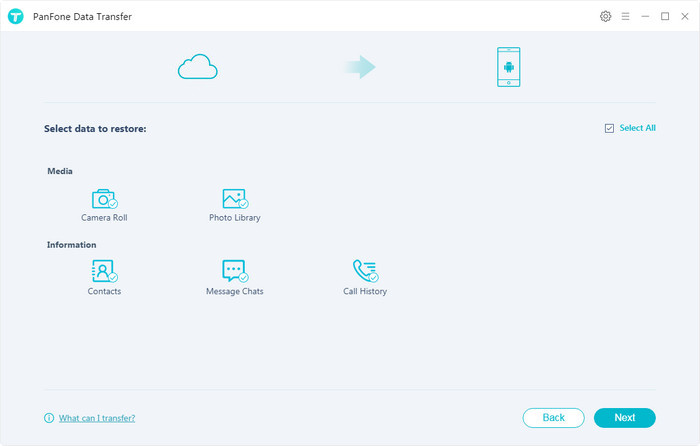Close the PanFone Data Transfer window
The image size is (700, 446).
[685, 17]
